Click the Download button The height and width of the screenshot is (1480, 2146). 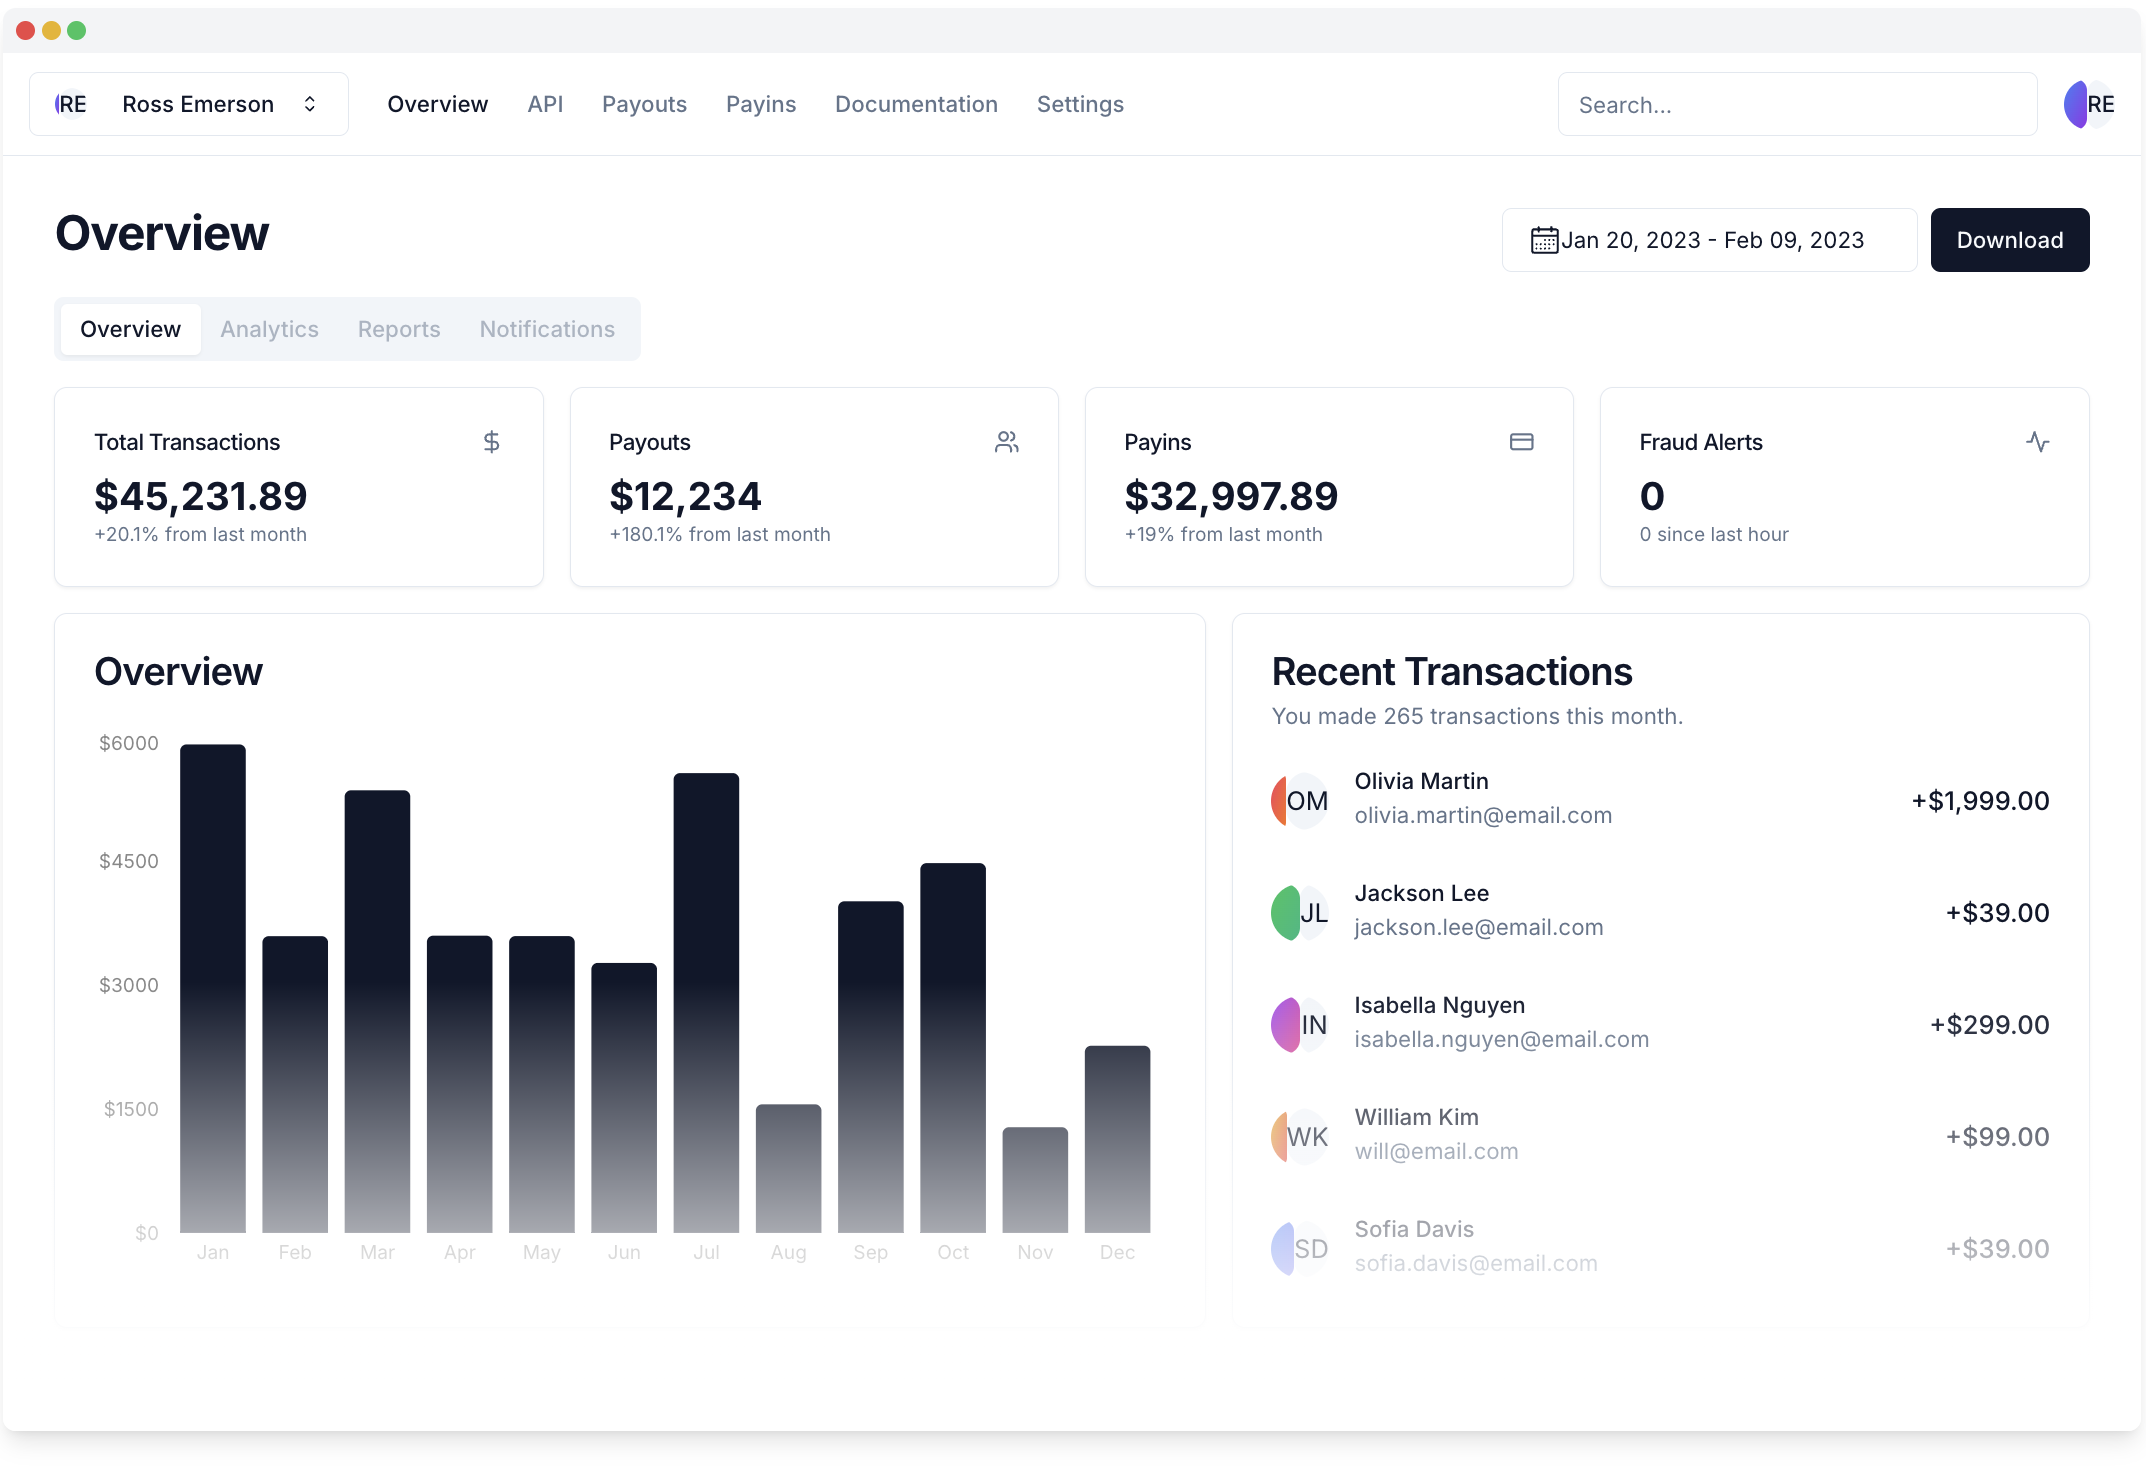[2010, 239]
